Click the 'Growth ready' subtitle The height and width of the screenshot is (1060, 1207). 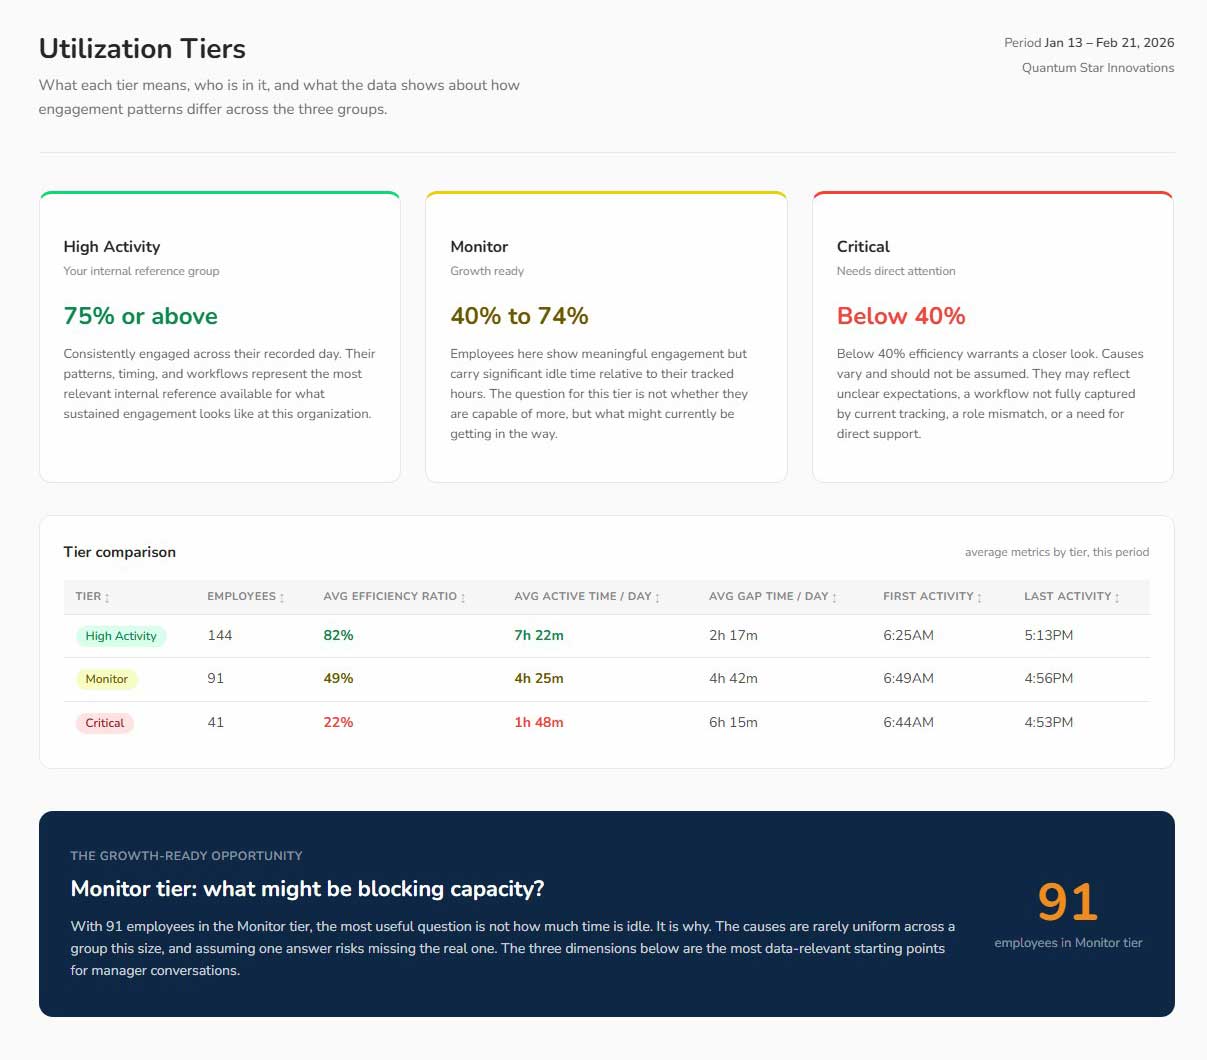(x=487, y=271)
